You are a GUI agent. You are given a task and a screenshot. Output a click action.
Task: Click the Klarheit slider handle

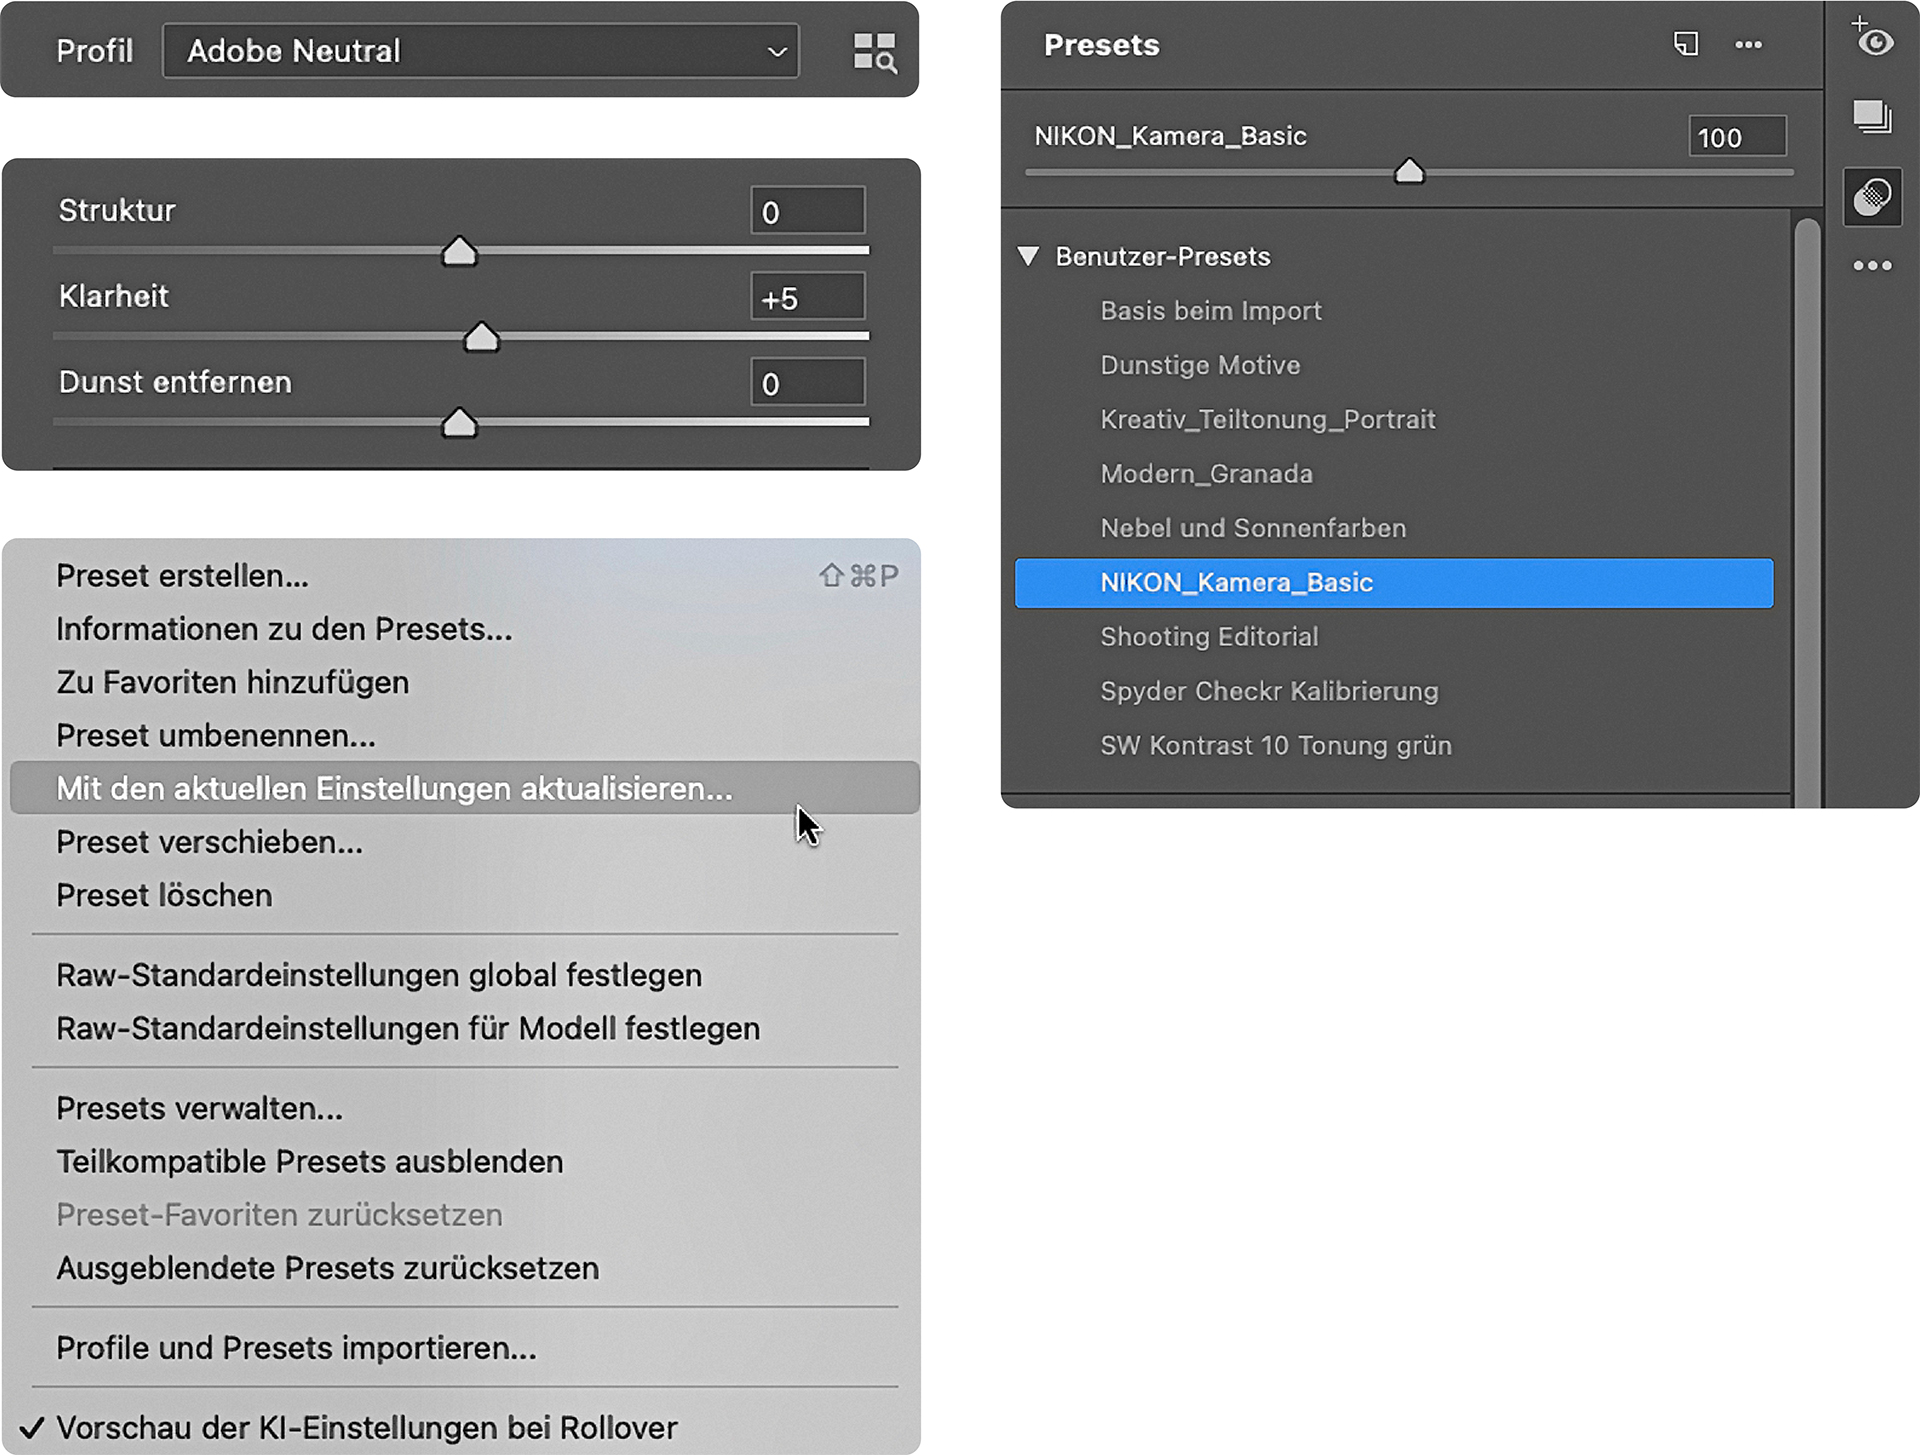click(x=481, y=338)
